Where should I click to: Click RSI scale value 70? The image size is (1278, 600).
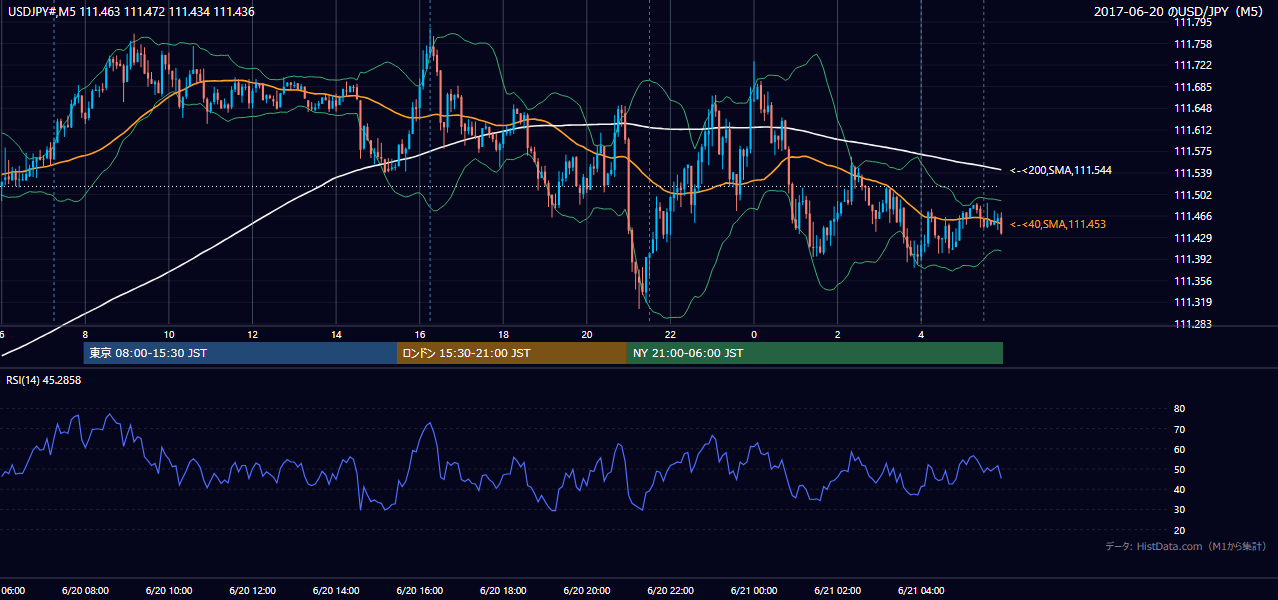tap(1179, 429)
